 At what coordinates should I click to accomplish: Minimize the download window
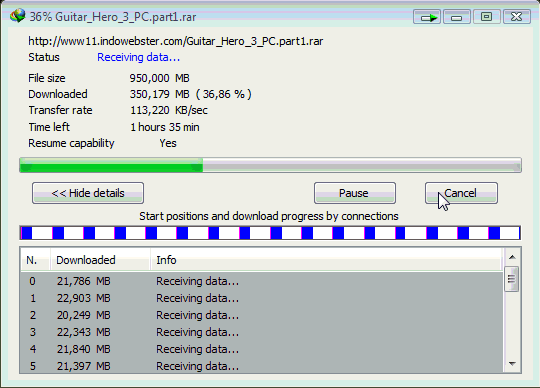tap(457, 17)
